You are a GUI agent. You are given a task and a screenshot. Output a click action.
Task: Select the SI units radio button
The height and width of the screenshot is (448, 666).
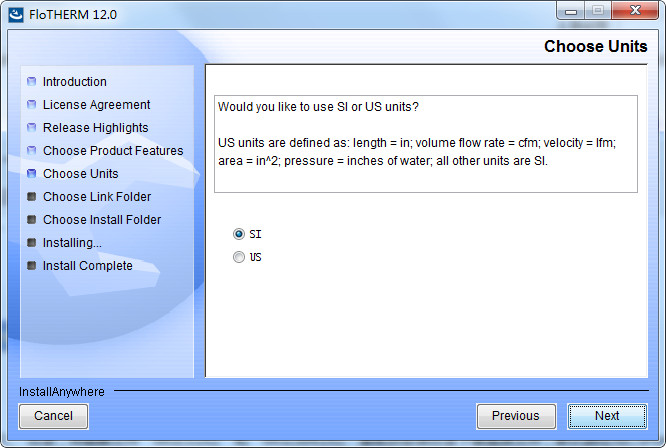pos(238,234)
